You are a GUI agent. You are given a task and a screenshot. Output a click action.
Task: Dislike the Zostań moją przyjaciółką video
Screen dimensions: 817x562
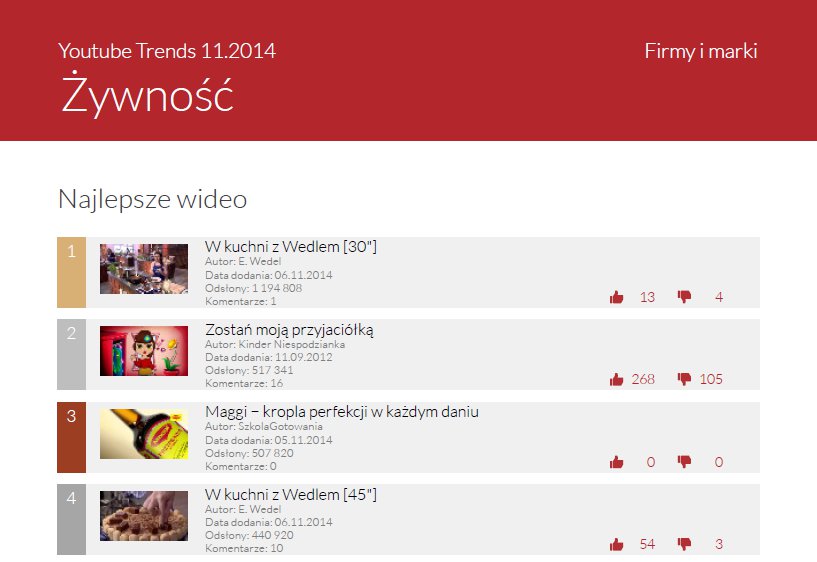coord(684,379)
